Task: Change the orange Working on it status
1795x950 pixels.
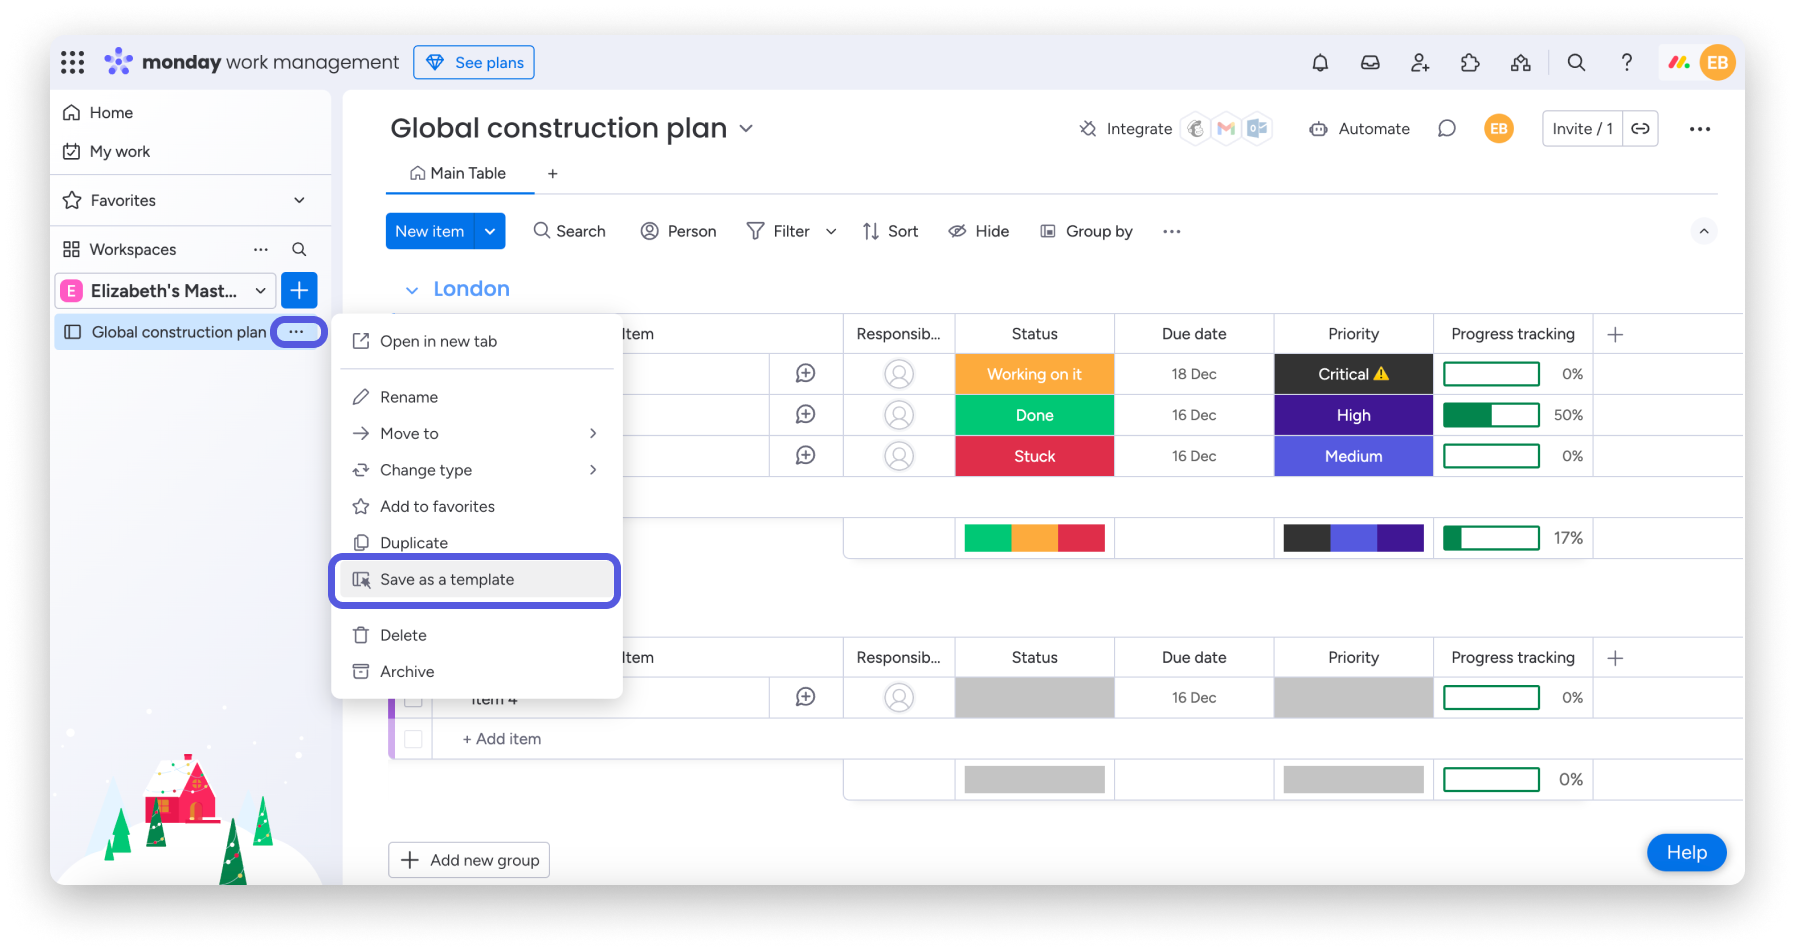Action: point(1034,374)
